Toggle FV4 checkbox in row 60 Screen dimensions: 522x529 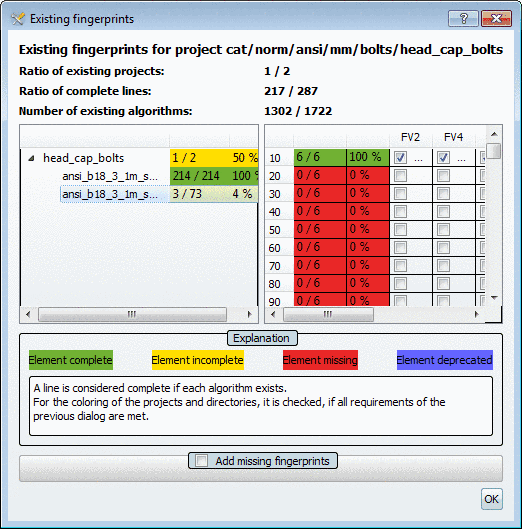point(443,247)
